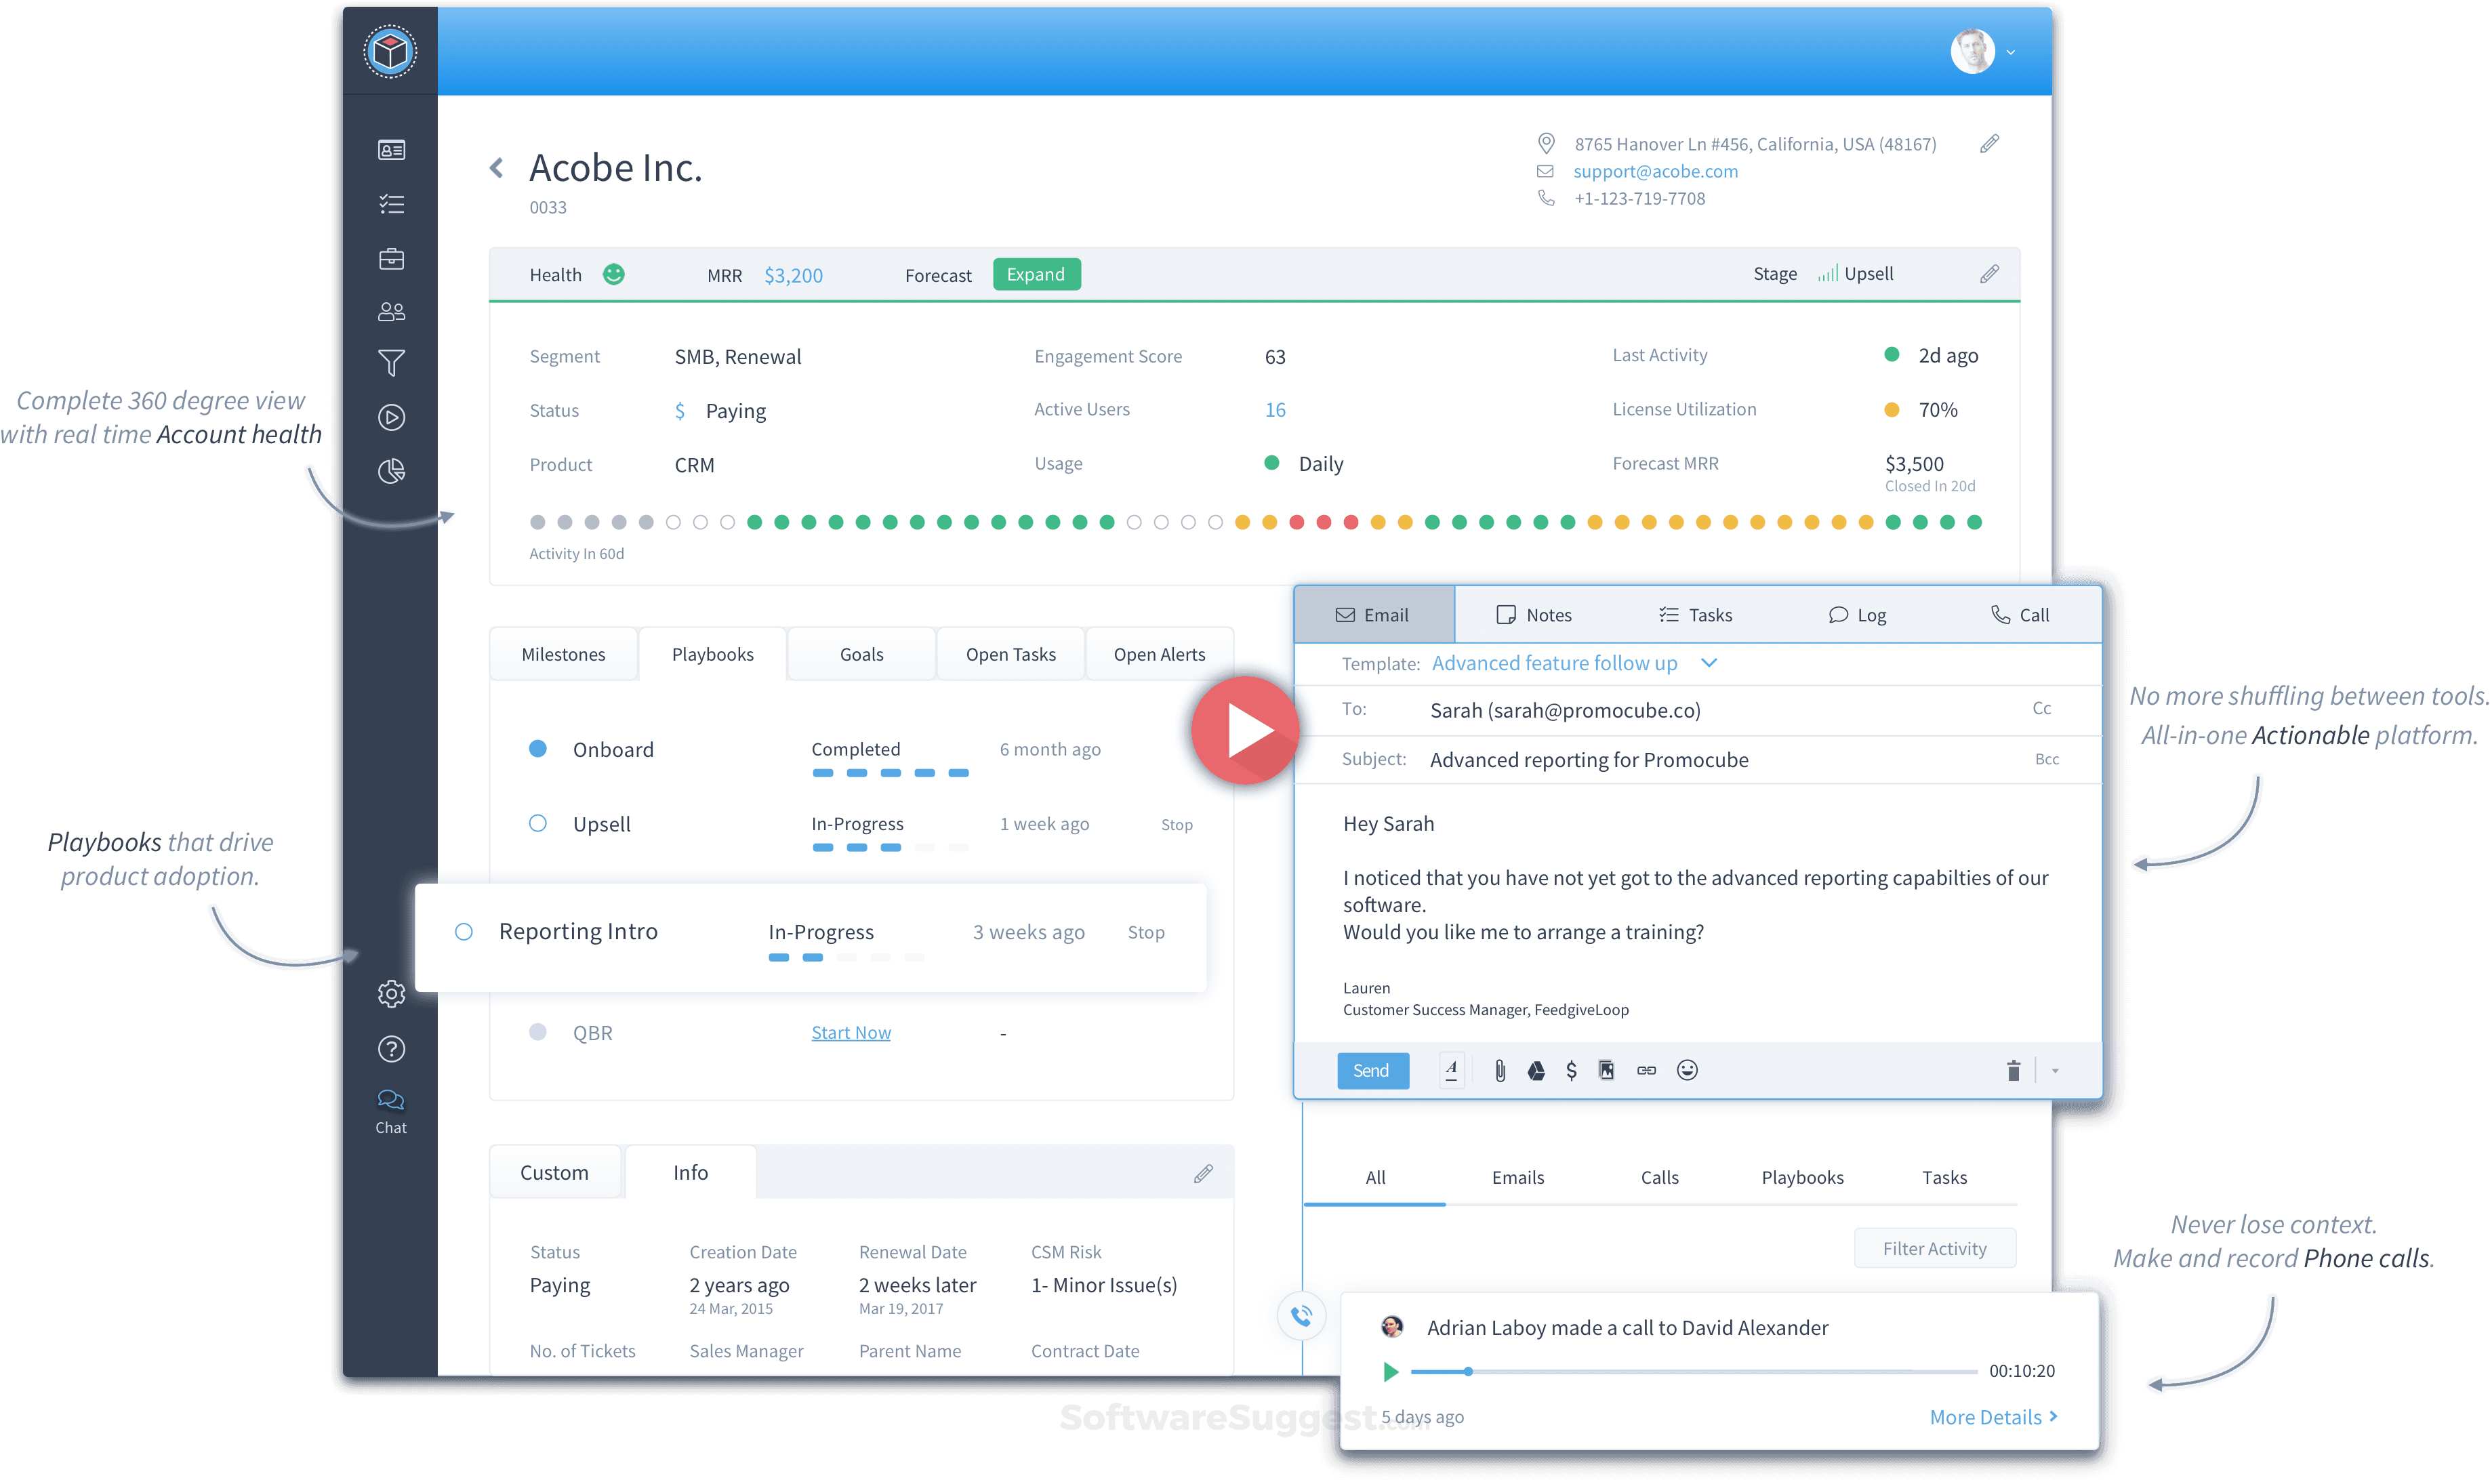Open the pie chart reports icon
Image resolution: width=2490 pixels, height=1484 pixels.
pyautogui.click(x=391, y=471)
